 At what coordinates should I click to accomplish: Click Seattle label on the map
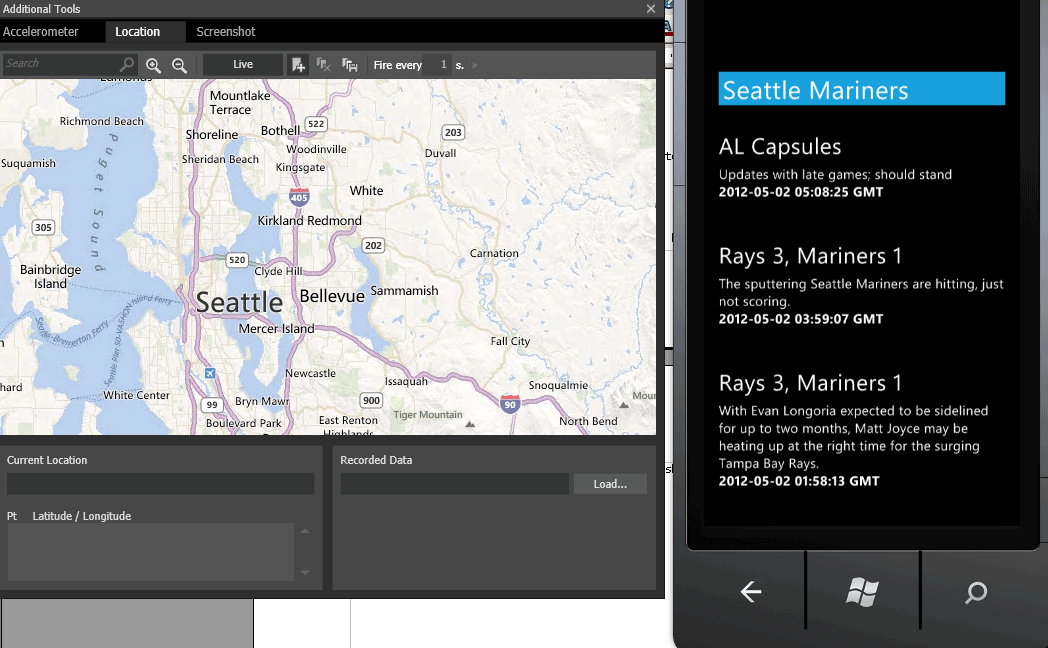pyautogui.click(x=239, y=302)
